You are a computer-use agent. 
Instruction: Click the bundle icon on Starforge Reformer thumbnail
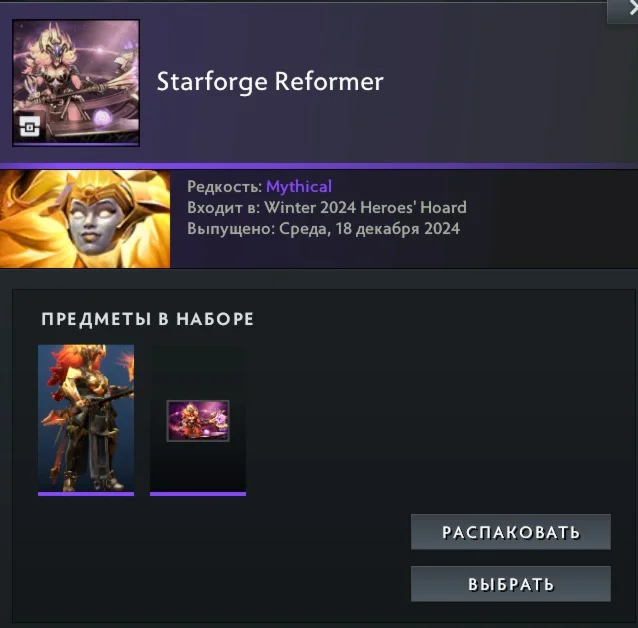click(x=30, y=127)
